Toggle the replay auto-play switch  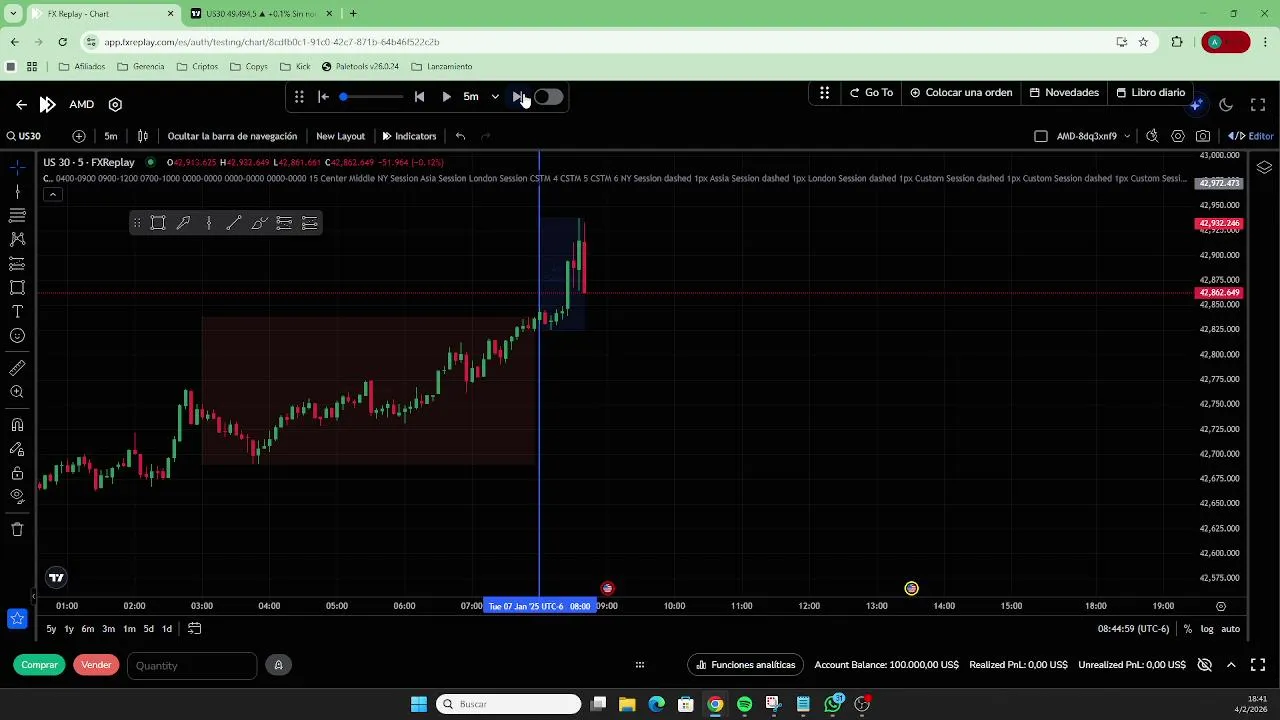[x=548, y=97]
